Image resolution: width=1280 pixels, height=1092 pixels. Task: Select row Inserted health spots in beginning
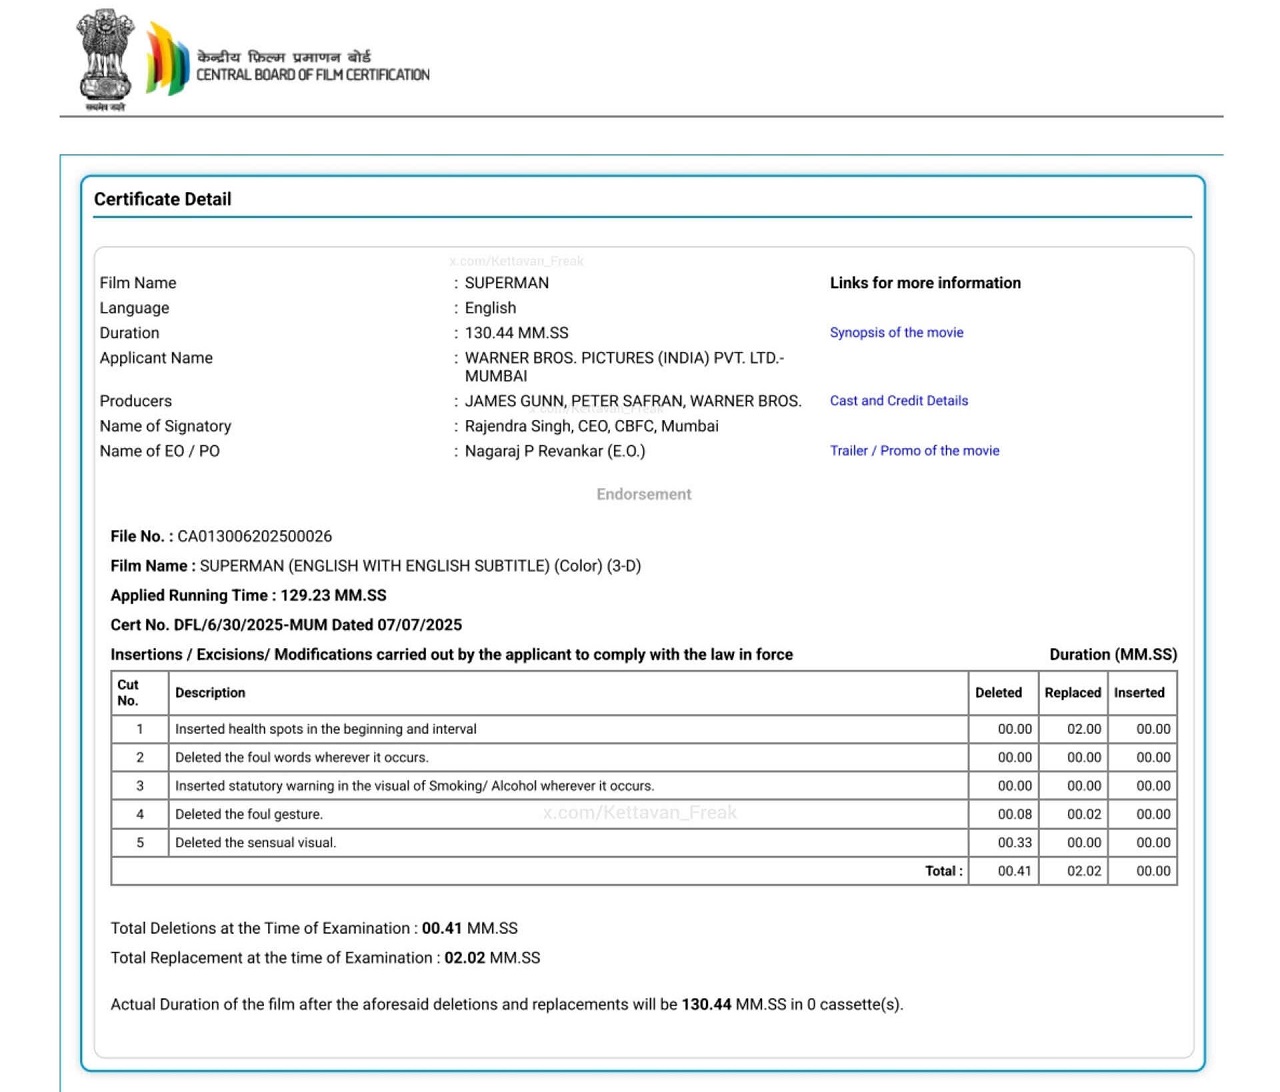[x=644, y=730]
